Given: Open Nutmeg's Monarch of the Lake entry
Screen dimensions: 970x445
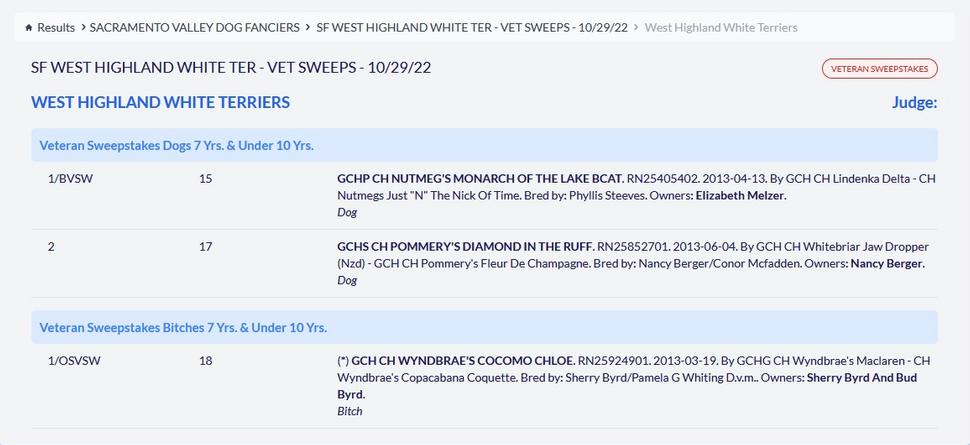Looking at the screenshot, I should [x=480, y=178].
